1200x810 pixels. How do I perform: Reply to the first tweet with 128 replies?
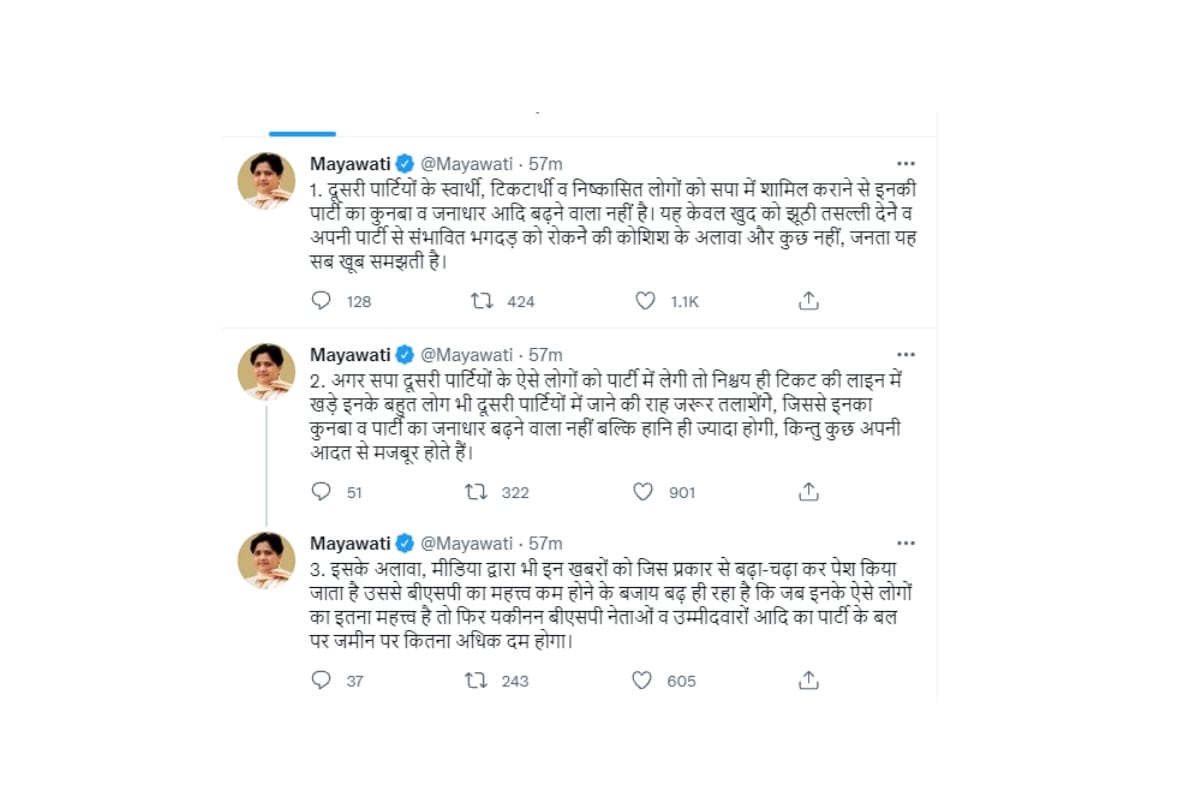click(321, 300)
